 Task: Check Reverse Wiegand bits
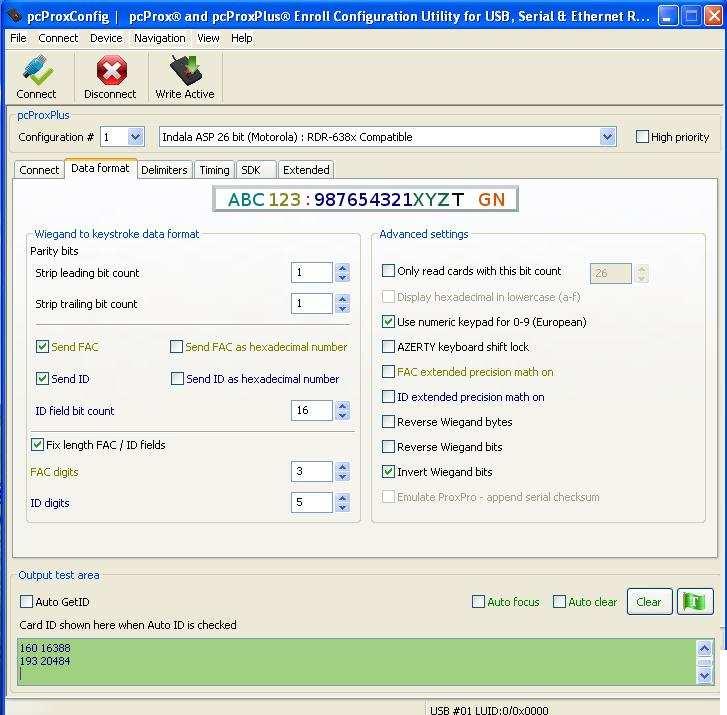tap(388, 447)
